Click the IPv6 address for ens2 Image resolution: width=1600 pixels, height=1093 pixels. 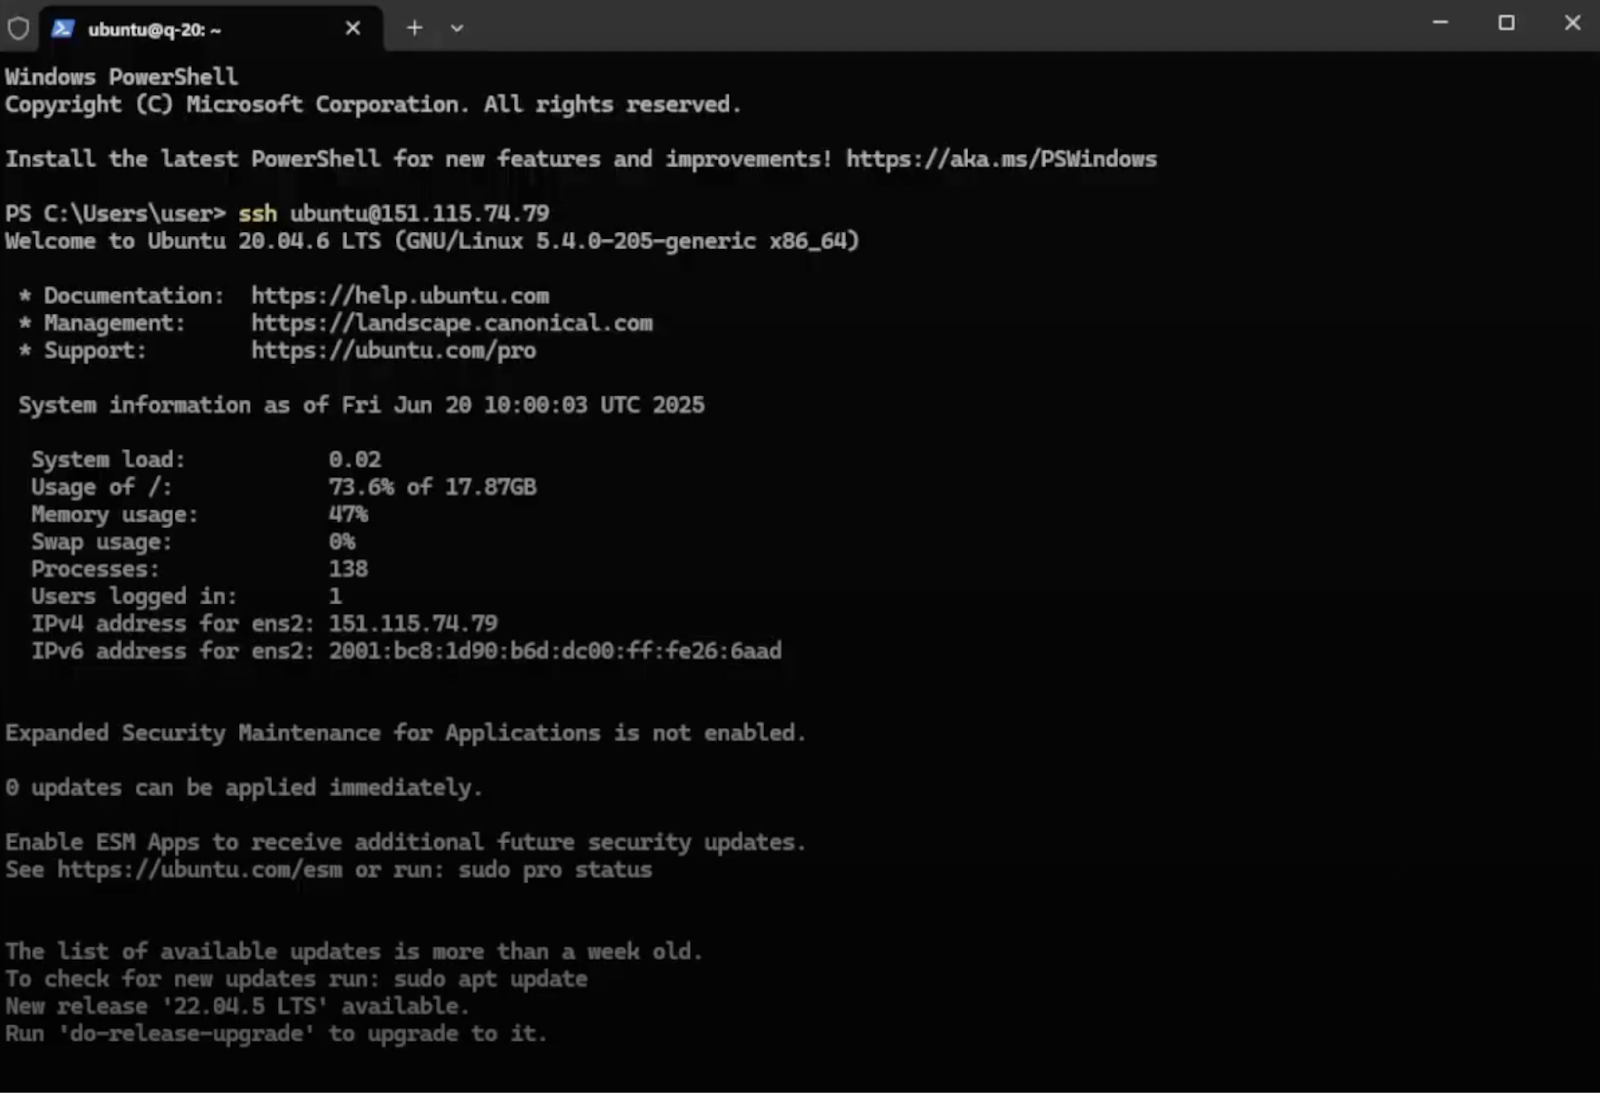click(555, 651)
